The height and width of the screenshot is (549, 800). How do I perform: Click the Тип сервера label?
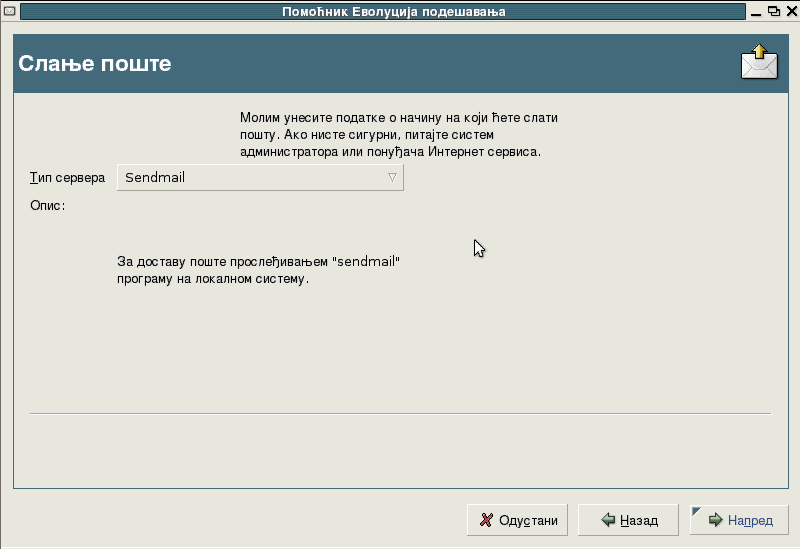[x=67, y=178]
